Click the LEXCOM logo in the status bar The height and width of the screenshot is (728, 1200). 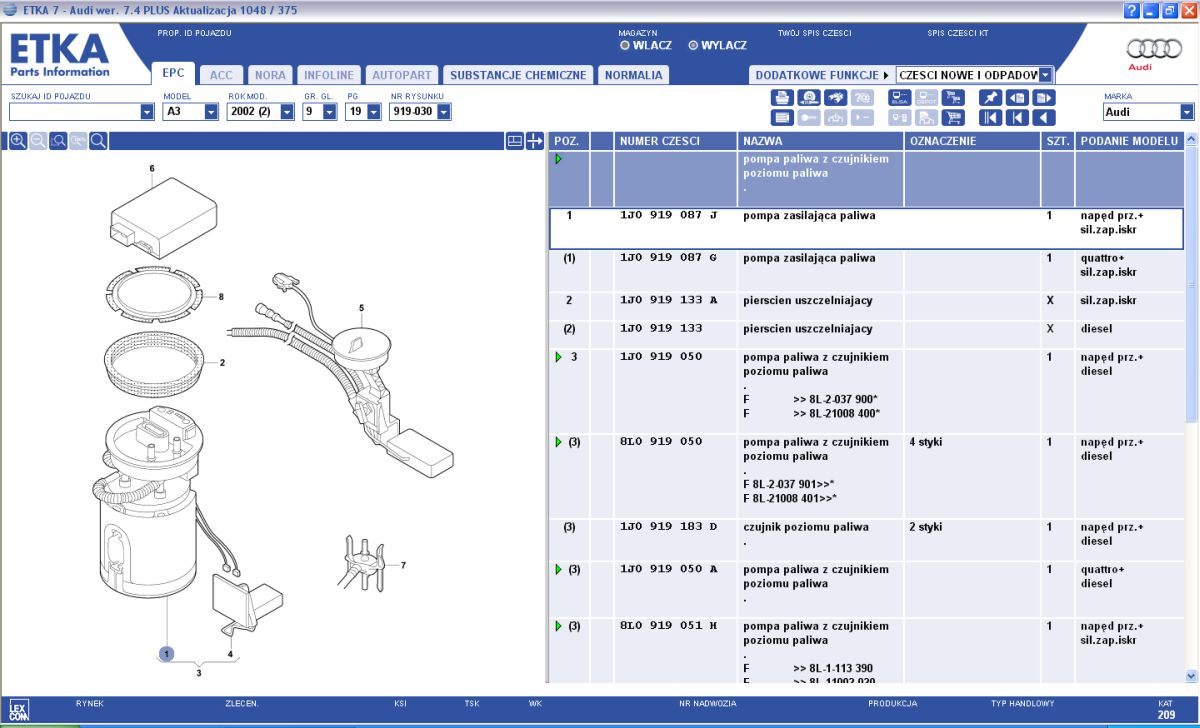click(x=19, y=711)
